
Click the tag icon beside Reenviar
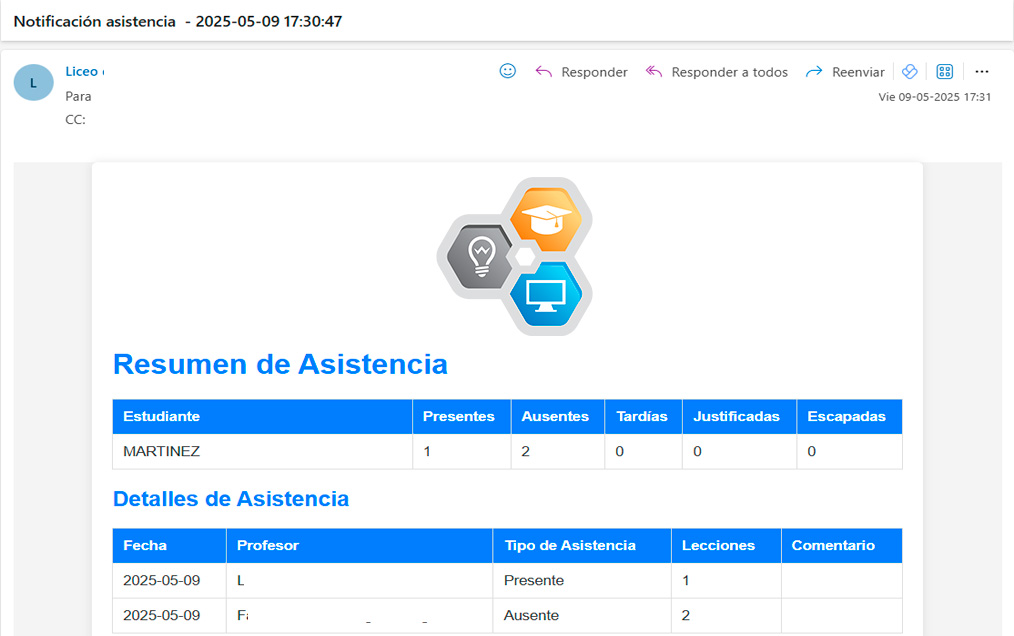point(910,71)
